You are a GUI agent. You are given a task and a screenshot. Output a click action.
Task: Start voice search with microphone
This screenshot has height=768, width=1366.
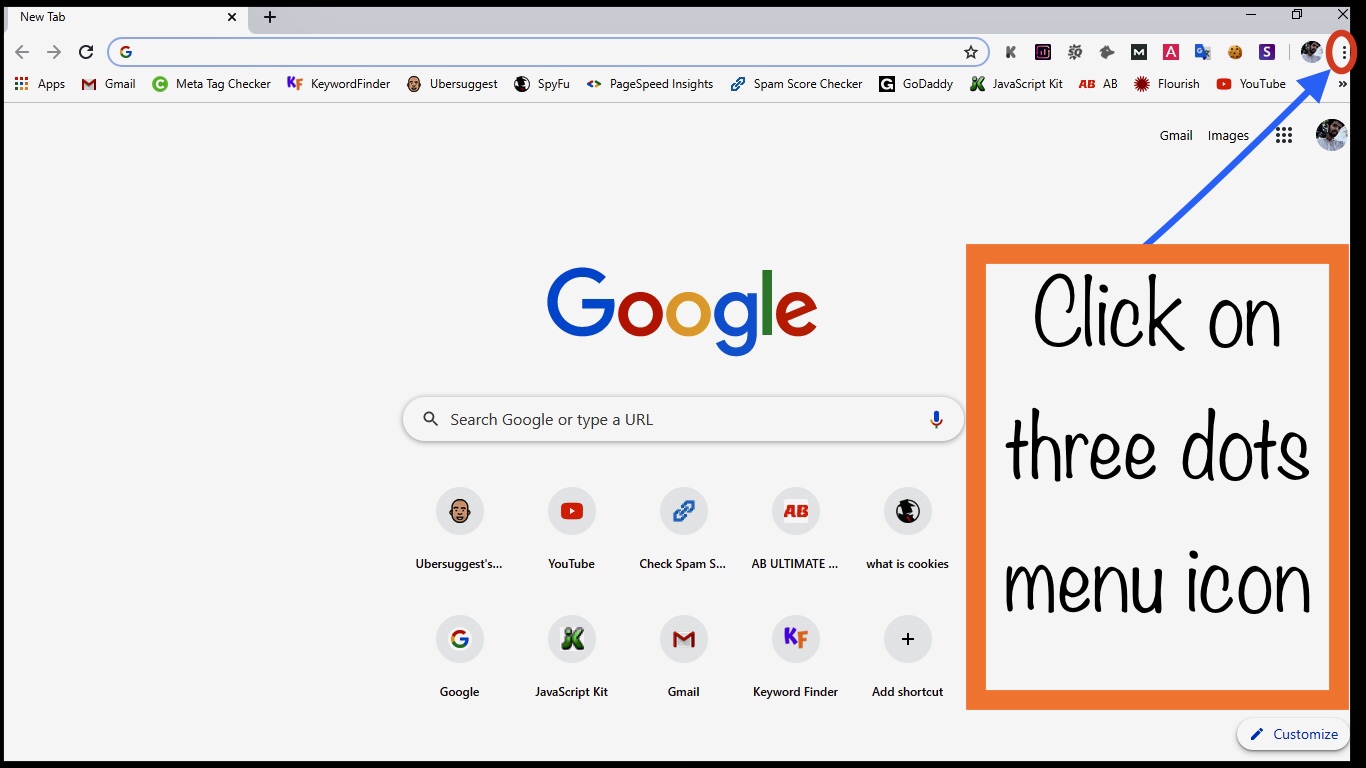pyautogui.click(x=936, y=420)
